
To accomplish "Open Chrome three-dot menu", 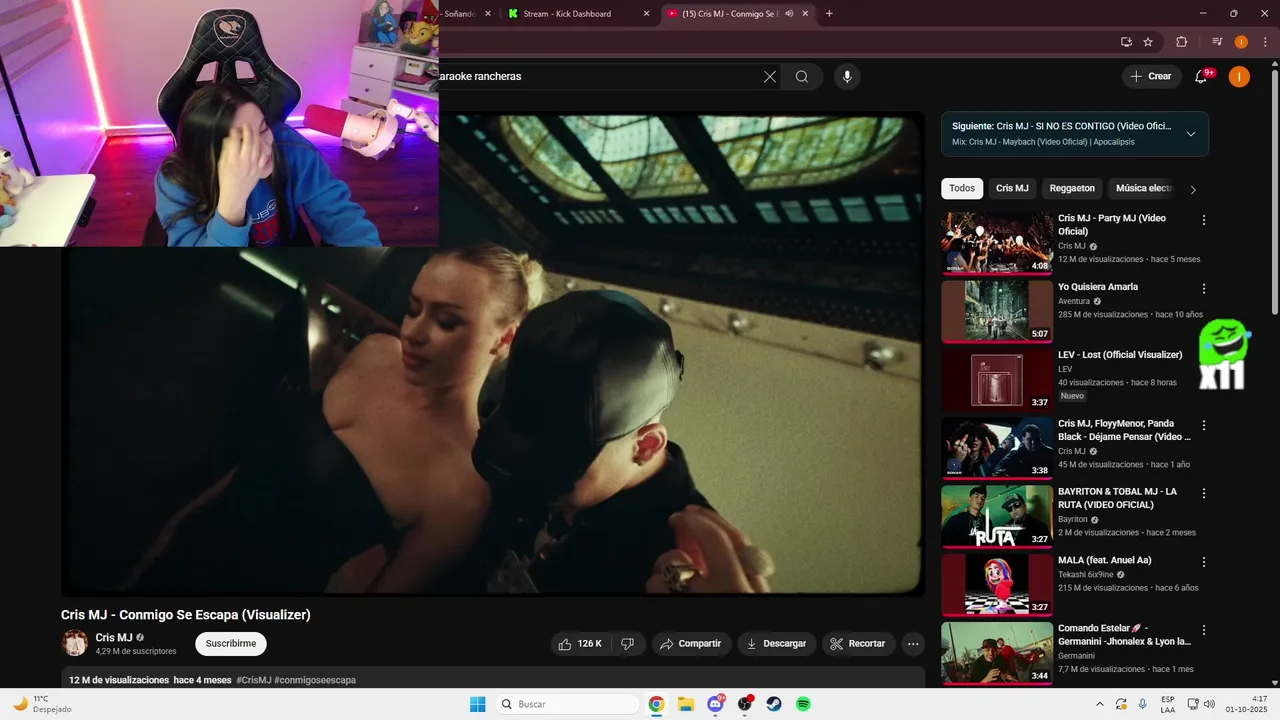I will coord(1264,42).
